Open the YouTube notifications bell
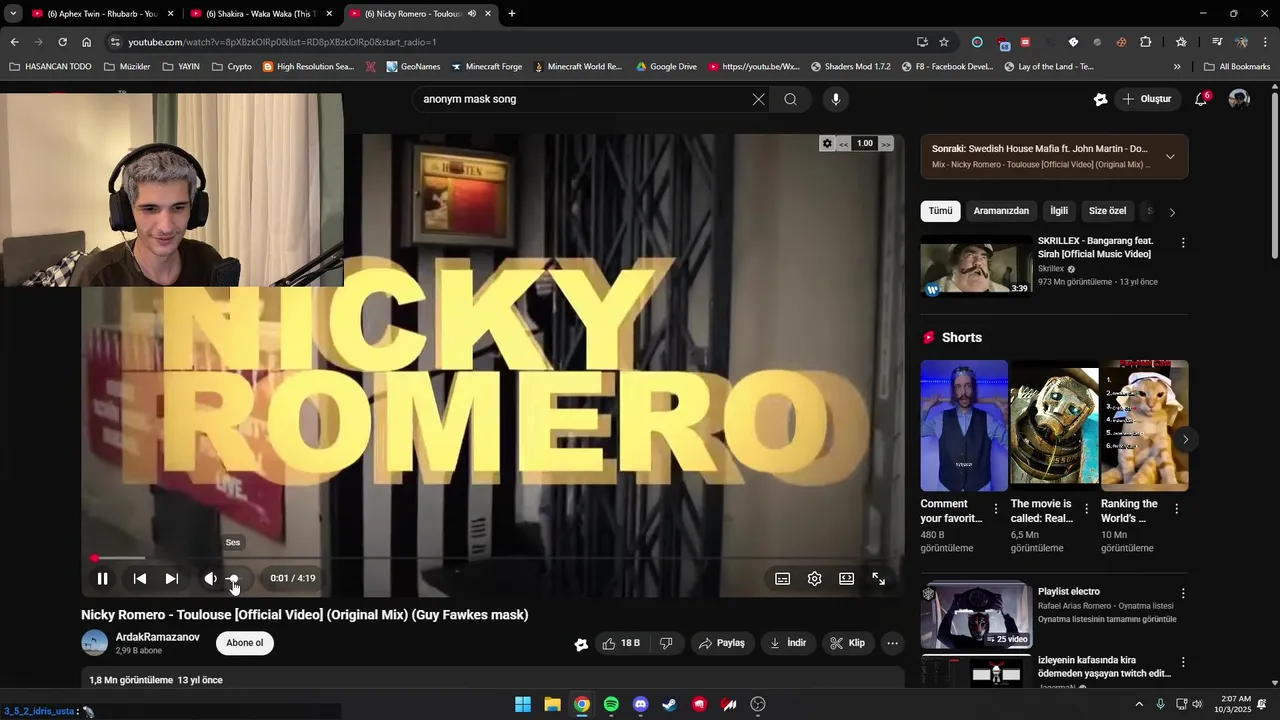 coord(1201,99)
